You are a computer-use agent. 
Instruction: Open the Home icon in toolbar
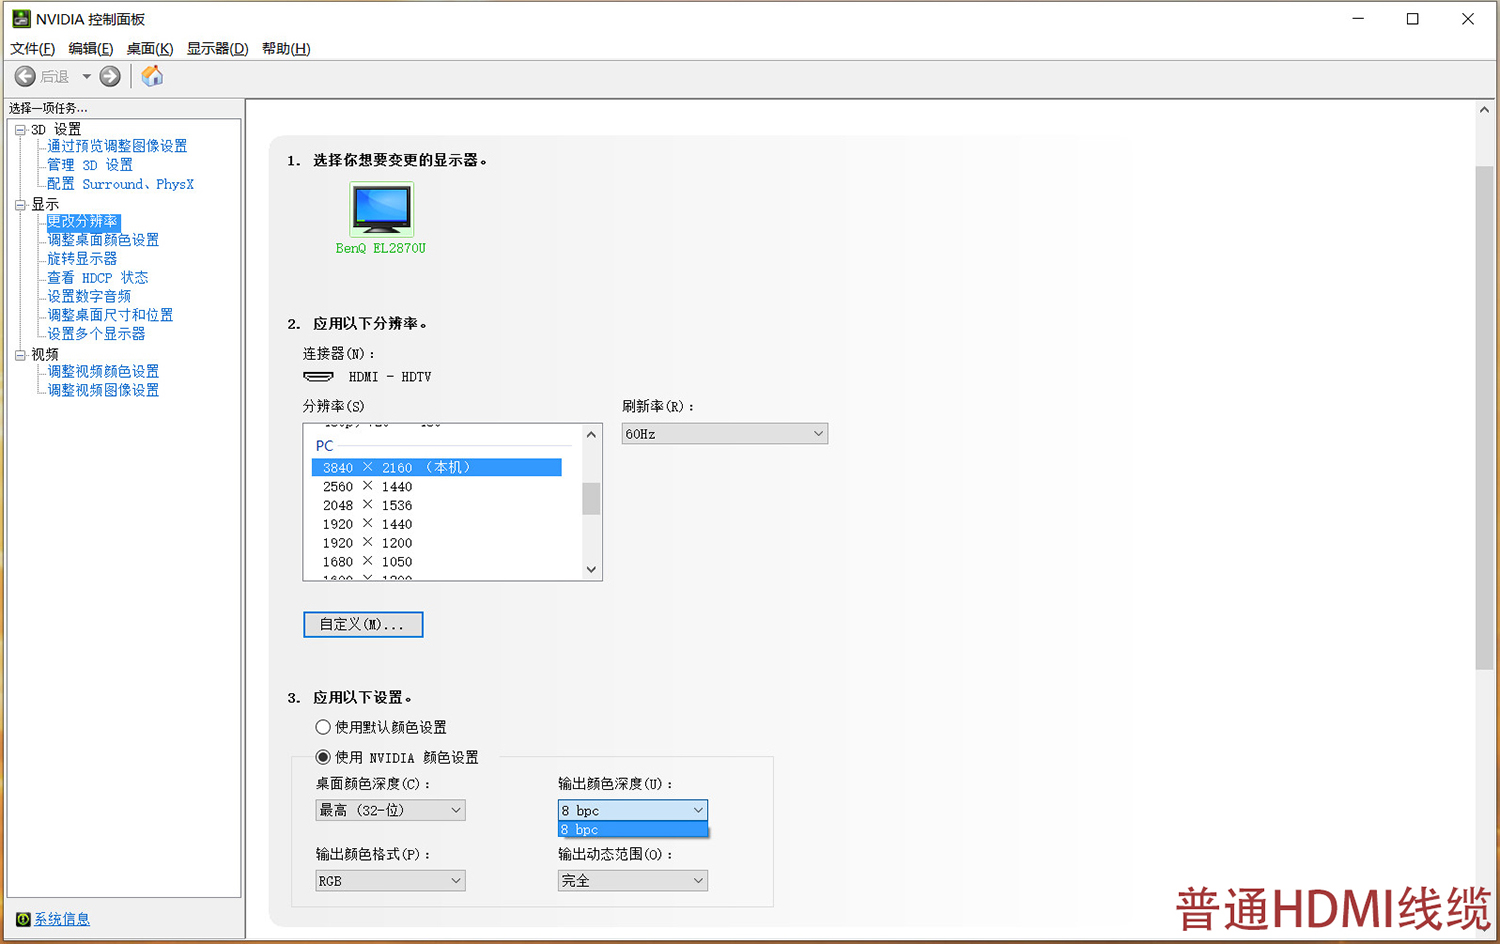tap(152, 76)
